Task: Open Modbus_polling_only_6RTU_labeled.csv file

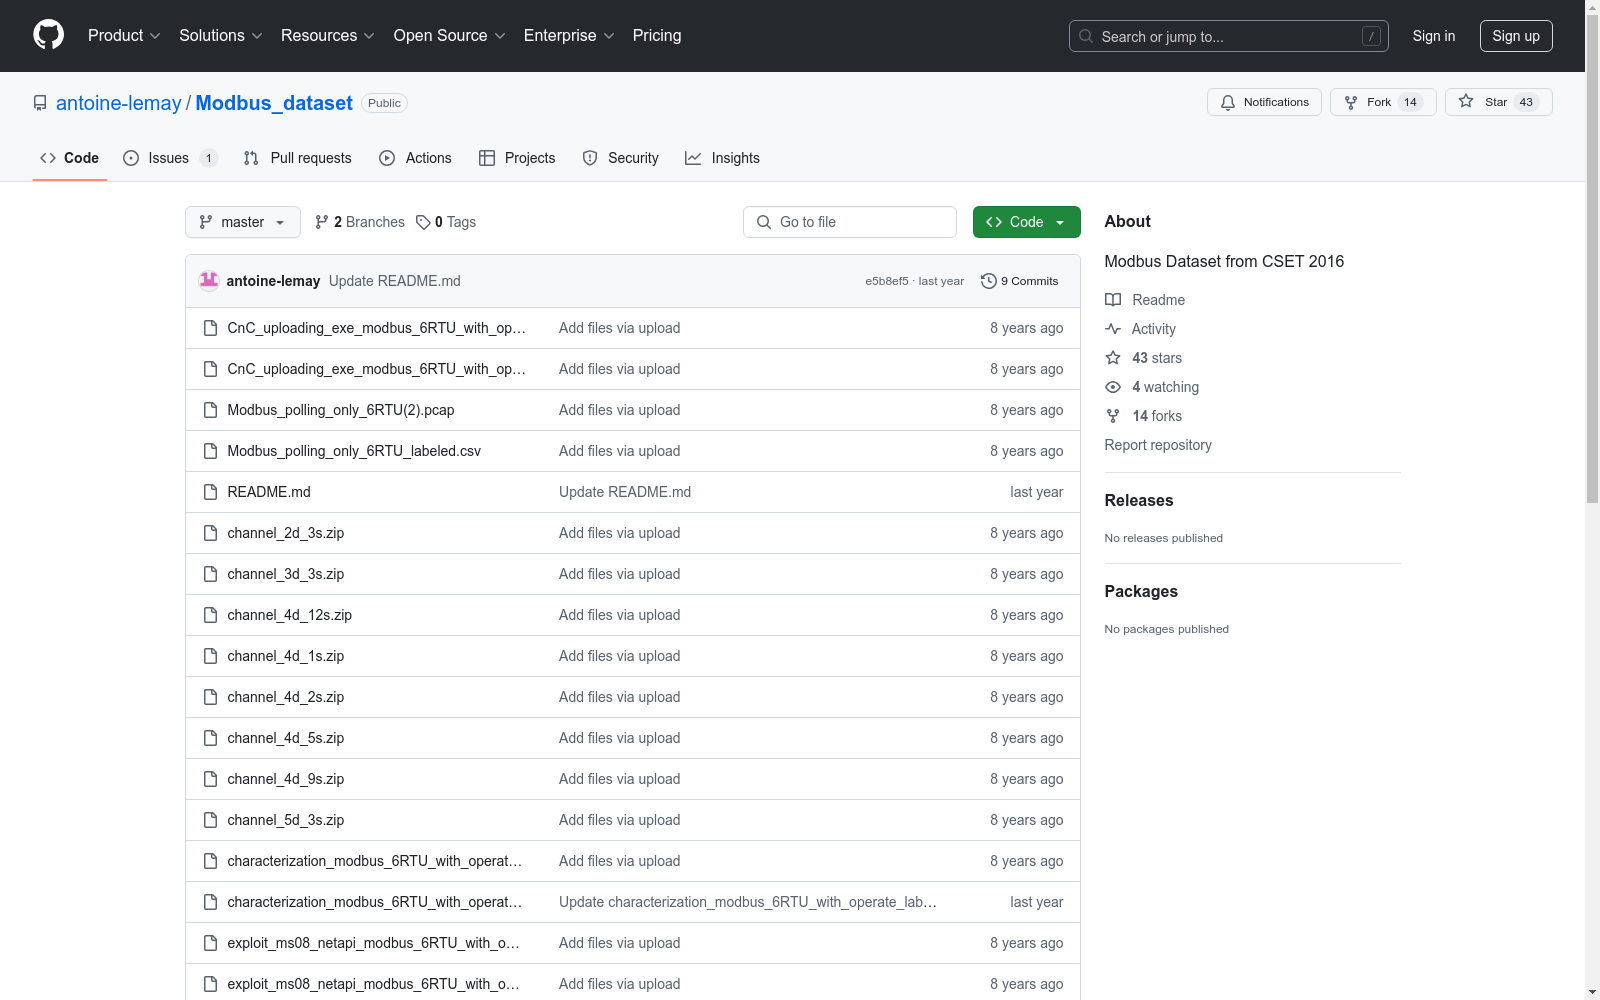Action: click(x=354, y=451)
